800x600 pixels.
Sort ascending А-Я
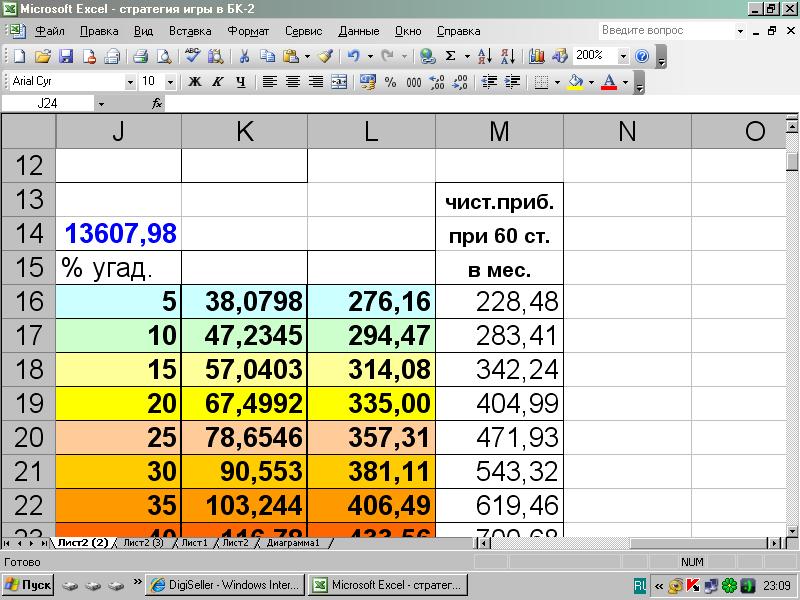pyautogui.click(x=485, y=56)
